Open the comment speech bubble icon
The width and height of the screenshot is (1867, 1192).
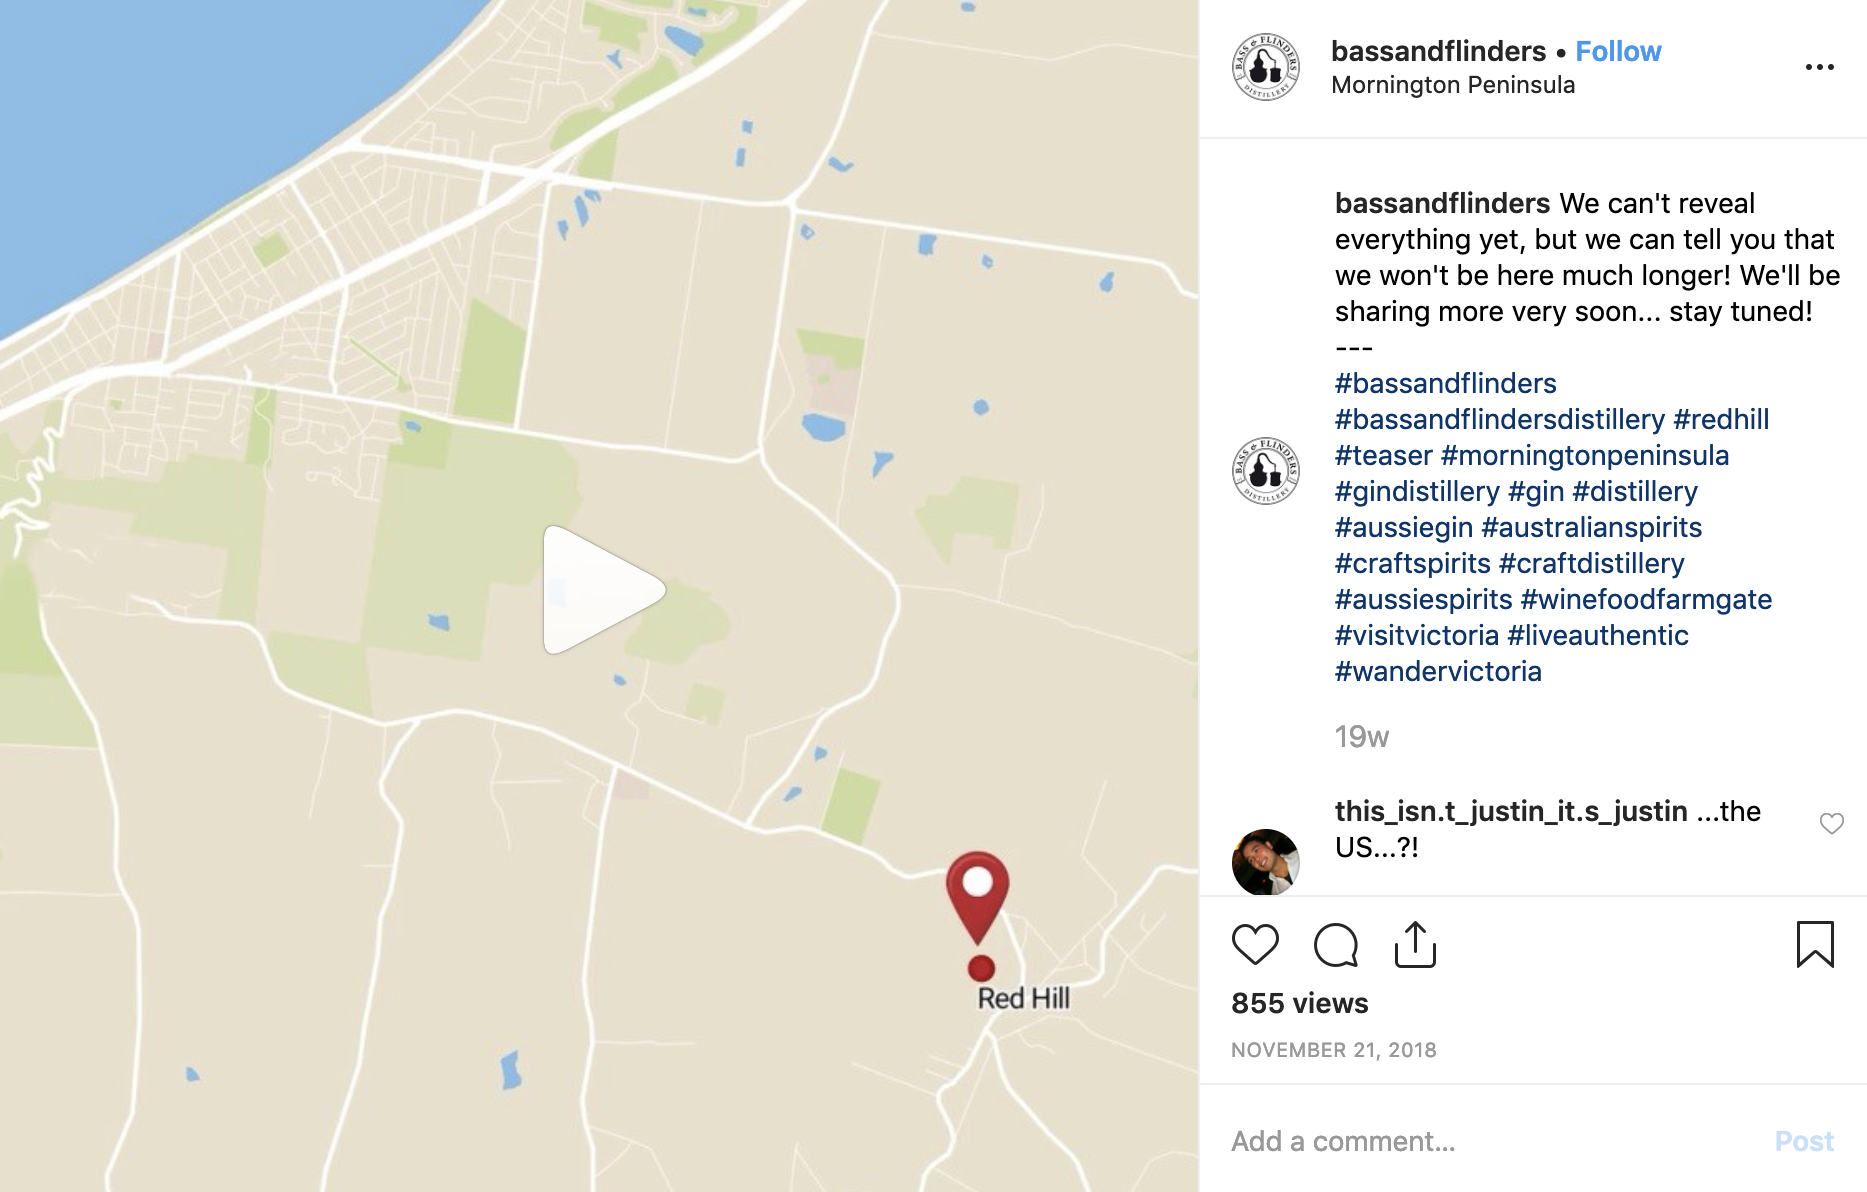[x=1336, y=945]
